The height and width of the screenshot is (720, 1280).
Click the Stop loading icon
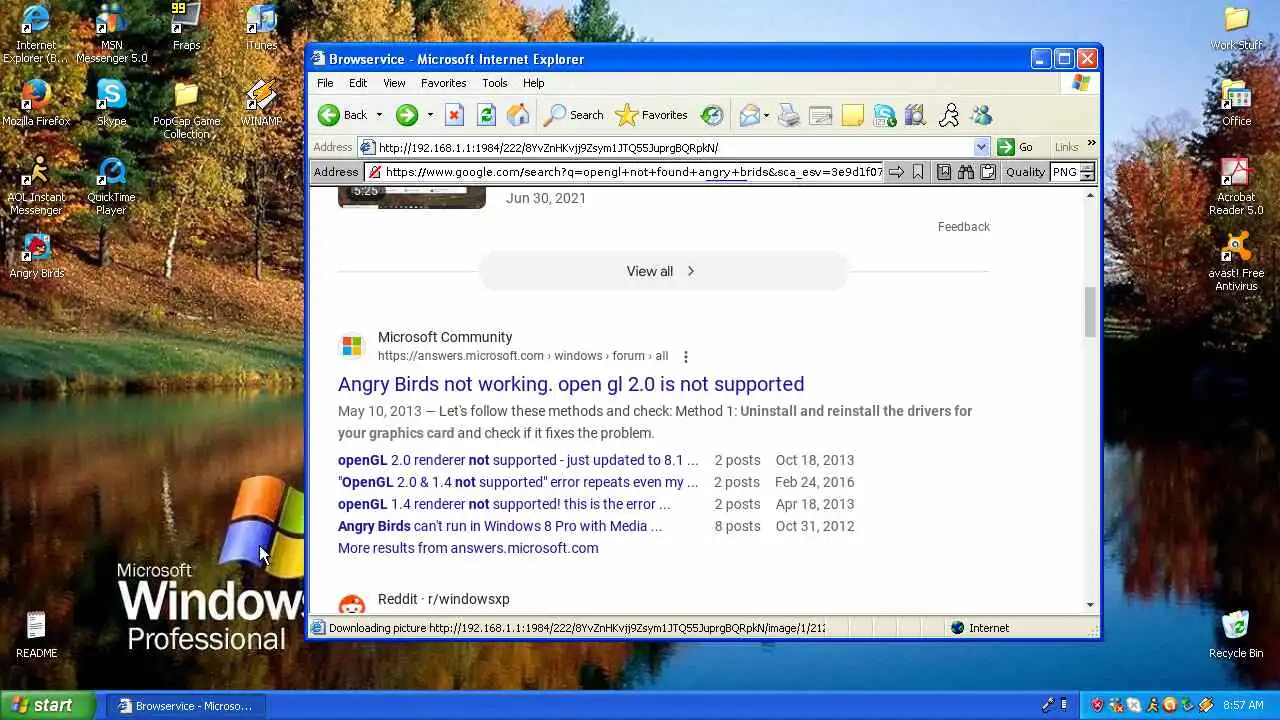454,115
